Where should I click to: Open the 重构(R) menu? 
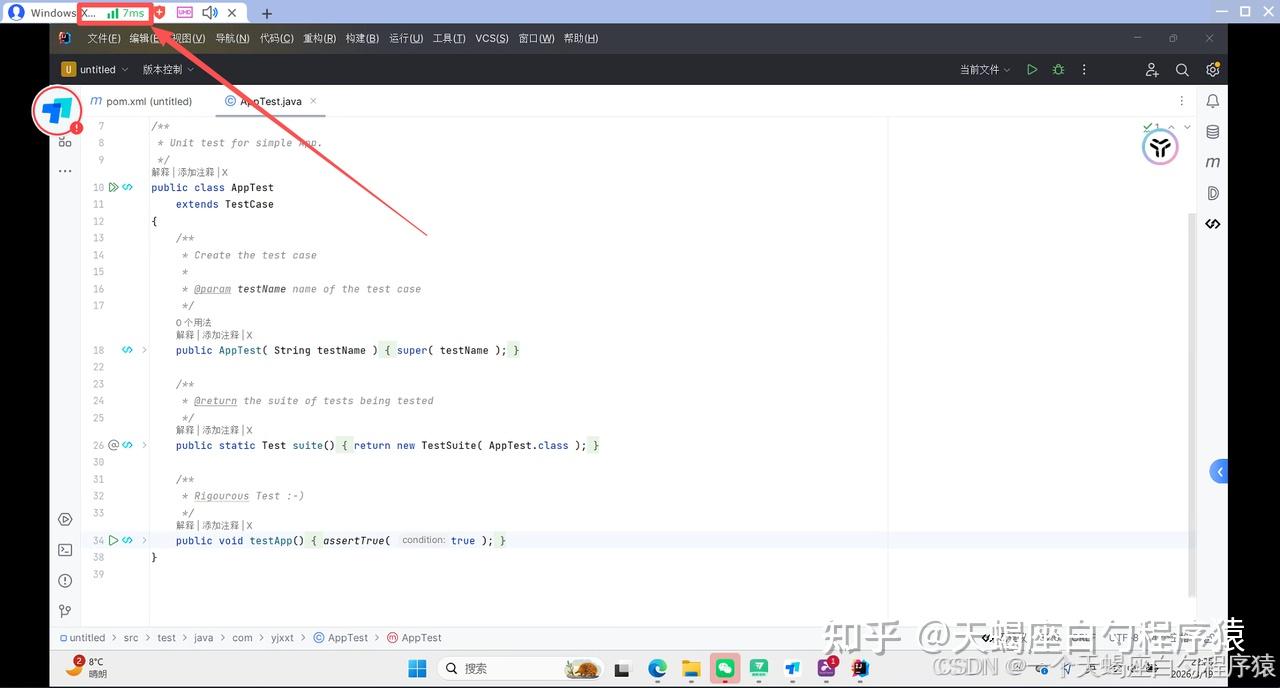pos(319,38)
